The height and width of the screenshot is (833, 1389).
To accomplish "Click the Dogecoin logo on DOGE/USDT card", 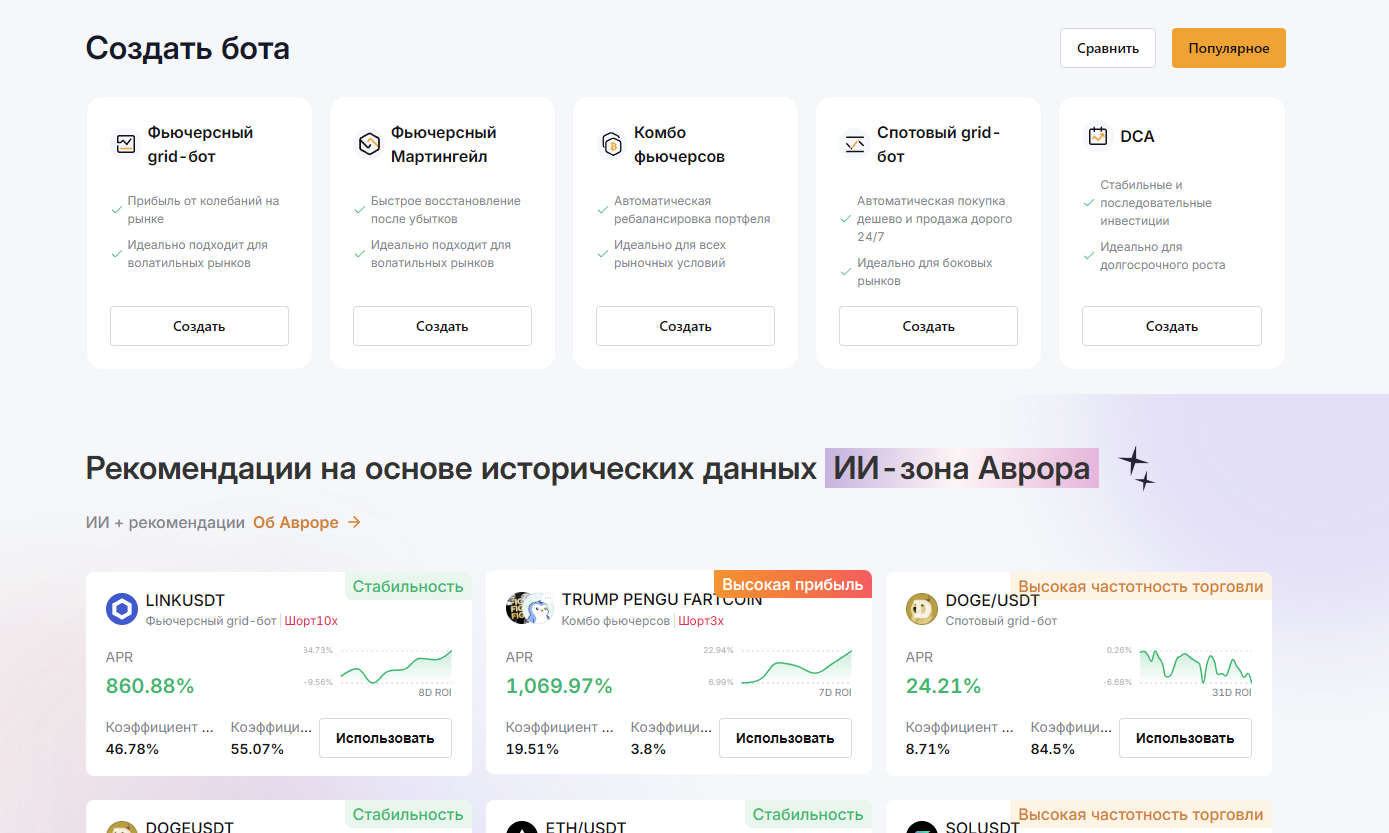I will point(921,609).
